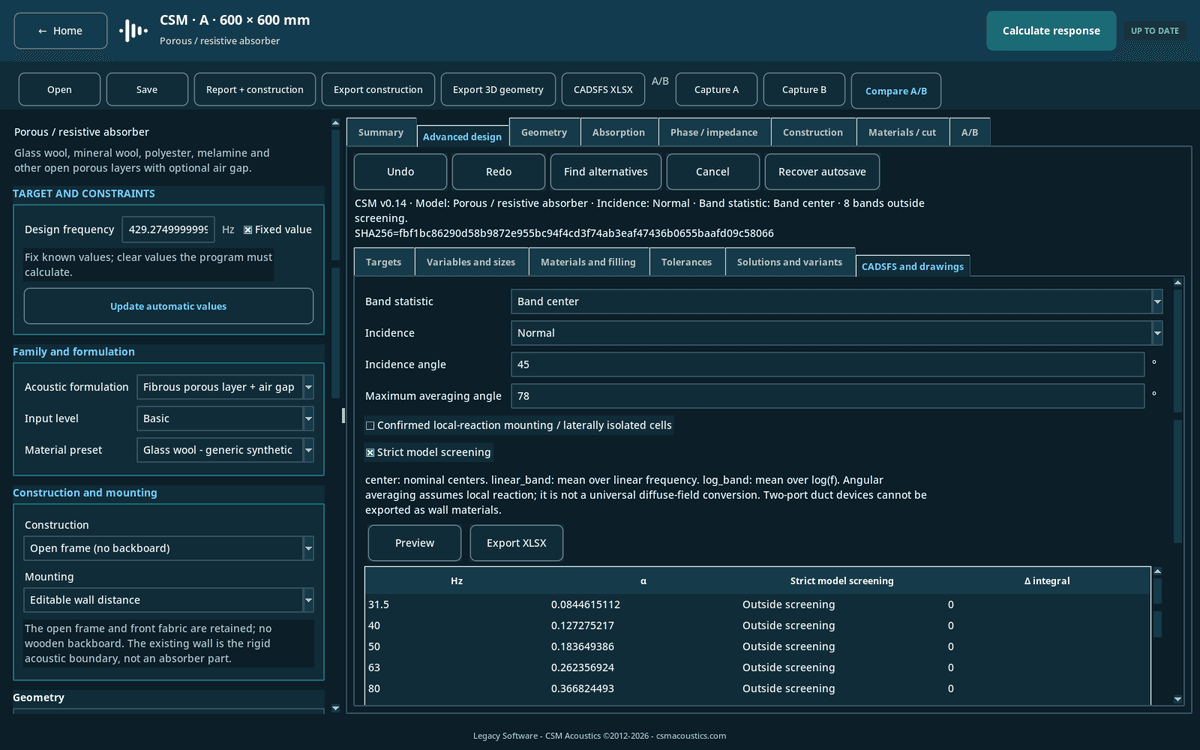This screenshot has height=750, width=1200.
Task: Open the Construction dropdown
Action: pyautogui.click(x=168, y=549)
